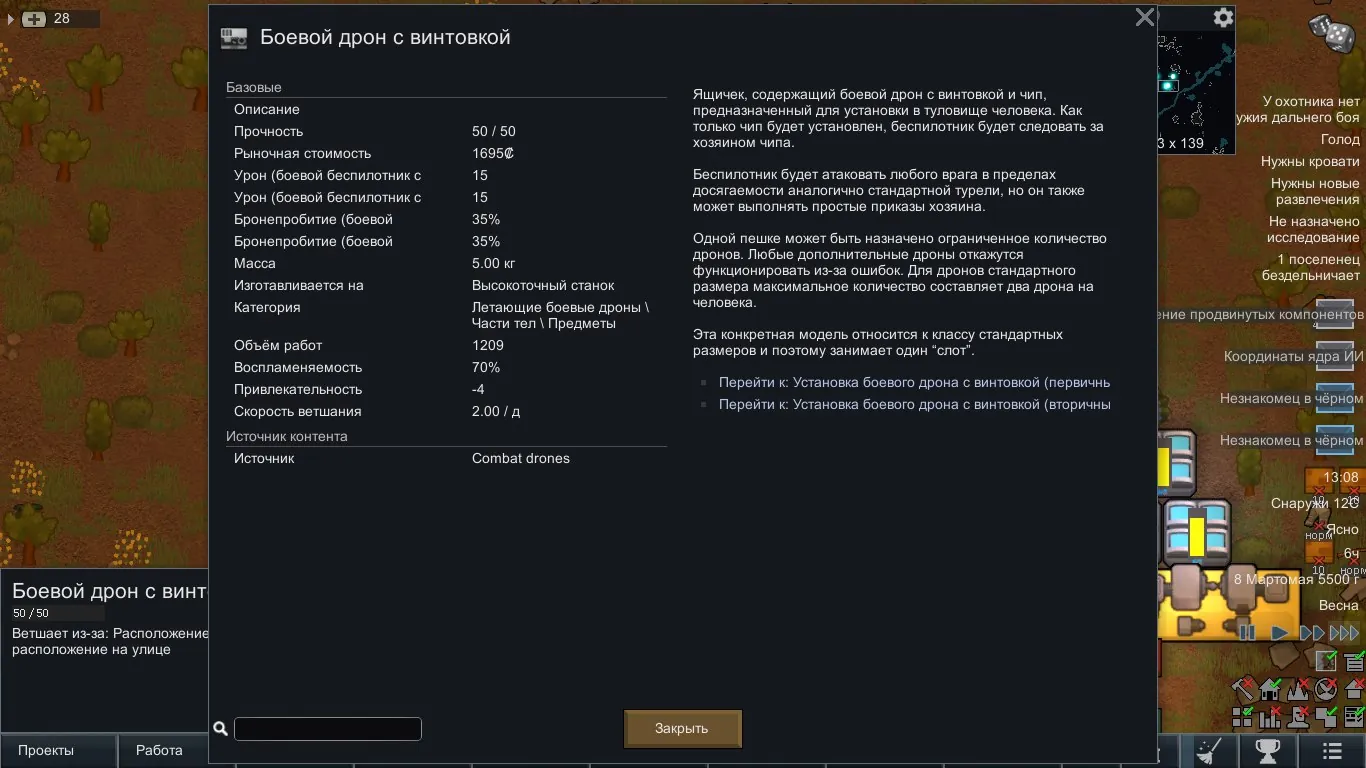
Task: Set game to normal speed play arrow
Action: pos(1279,632)
